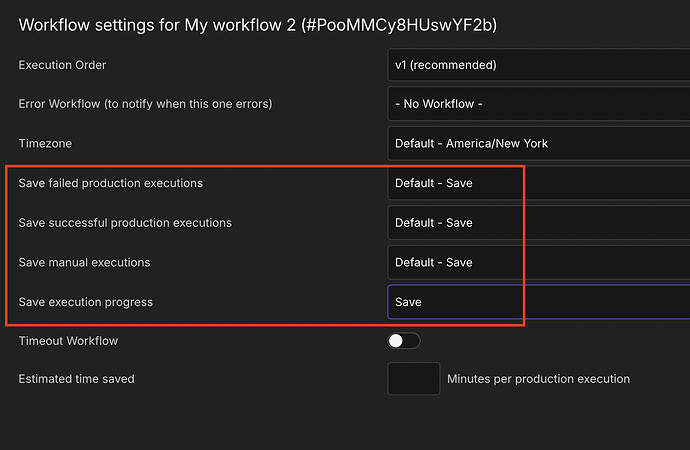Click the Save manual executions label
Image resolution: width=690 pixels, height=450 pixels.
[84, 262]
